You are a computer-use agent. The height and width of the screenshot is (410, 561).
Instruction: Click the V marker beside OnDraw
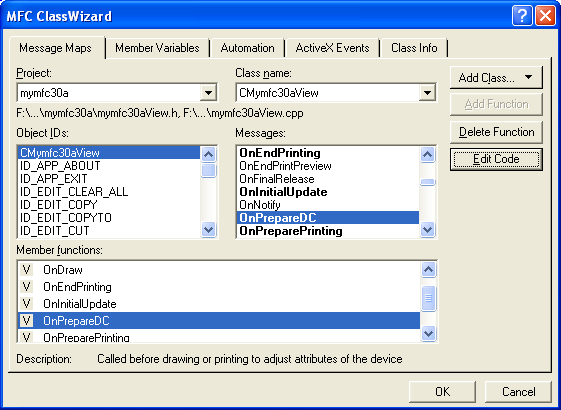[26, 269]
